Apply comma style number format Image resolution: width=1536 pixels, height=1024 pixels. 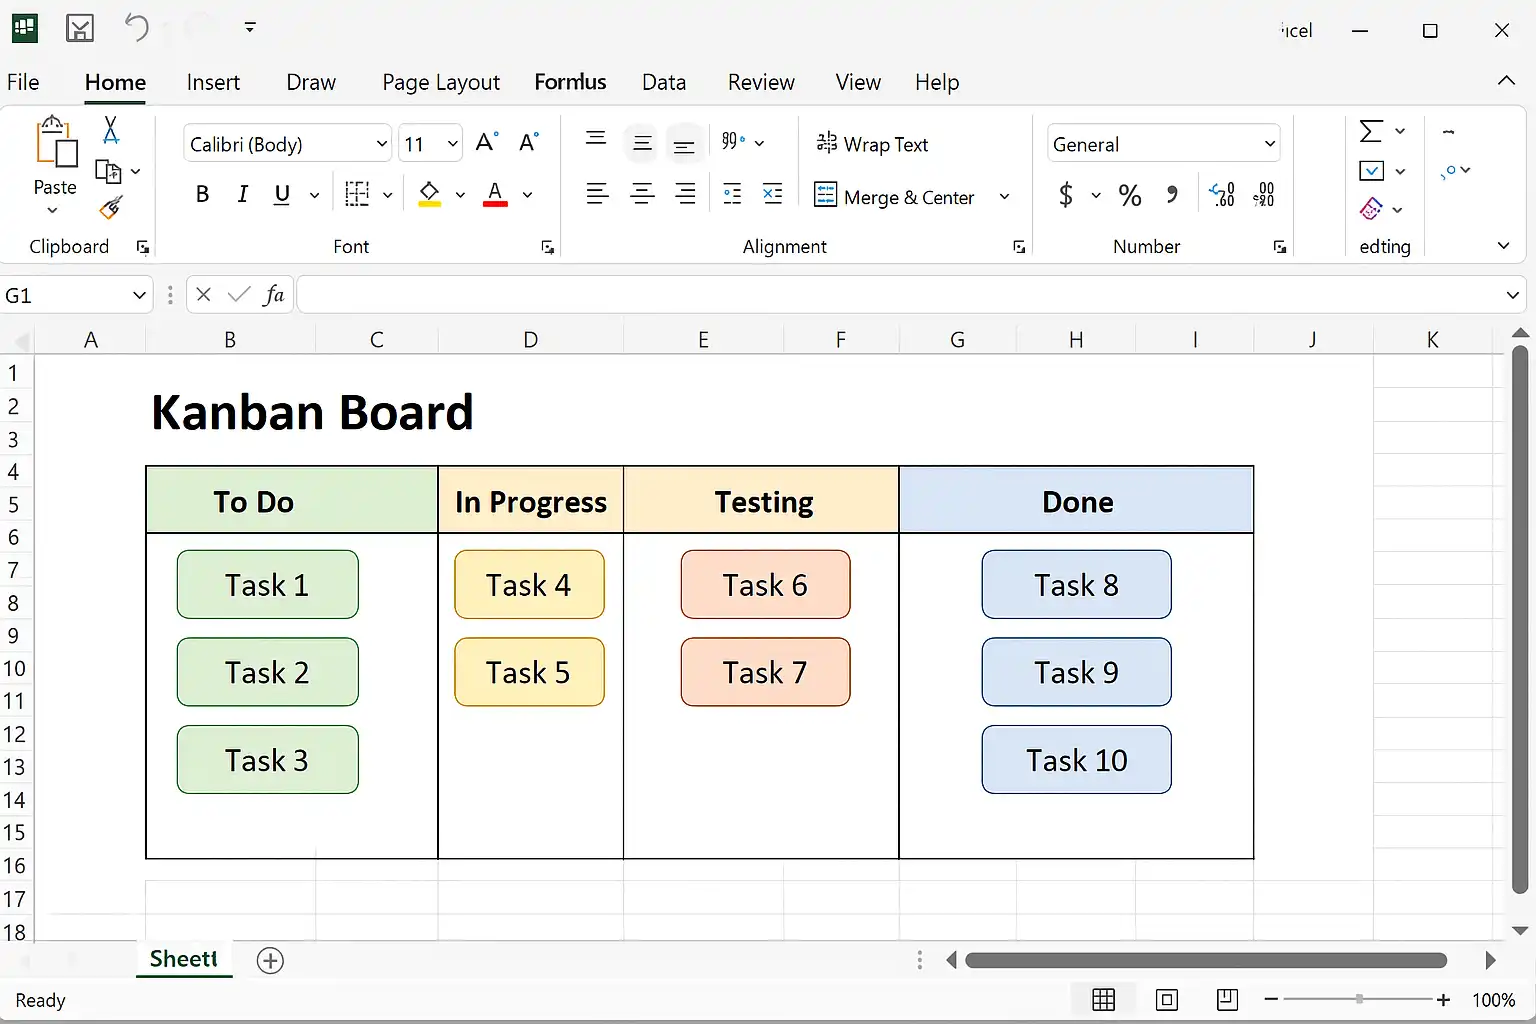click(1172, 194)
